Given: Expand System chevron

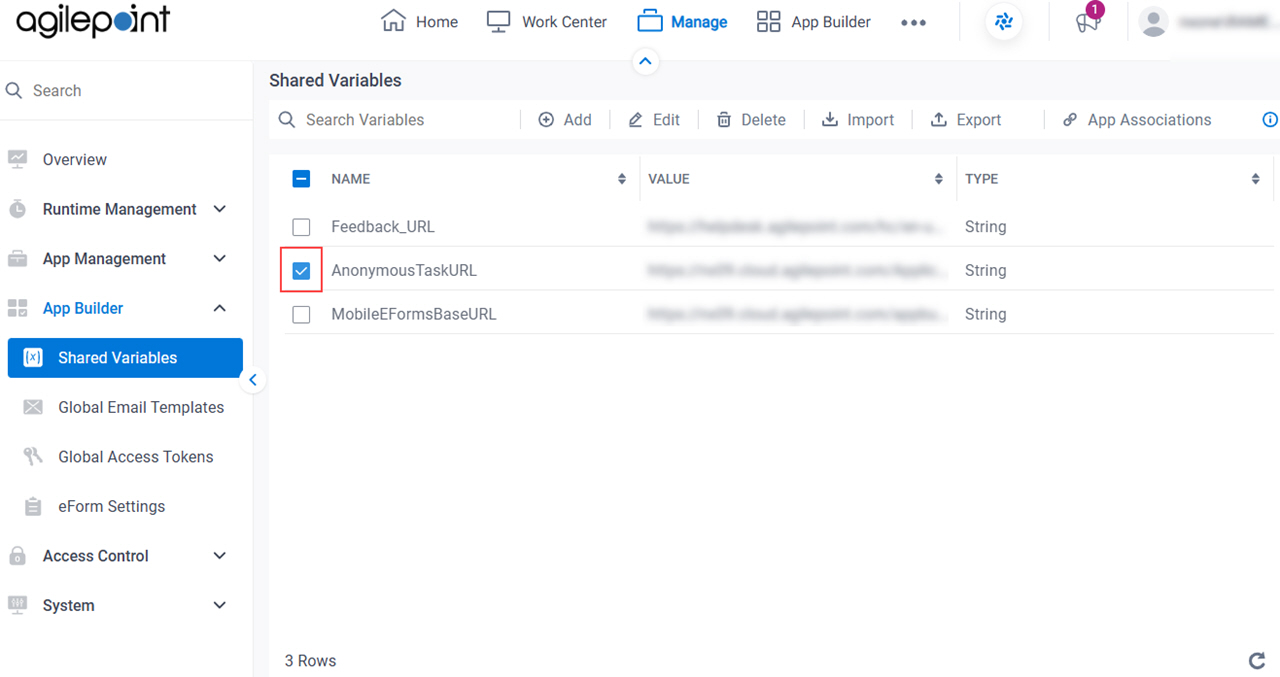Looking at the screenshot, I should pyautogui.click(x=220, y=605).
